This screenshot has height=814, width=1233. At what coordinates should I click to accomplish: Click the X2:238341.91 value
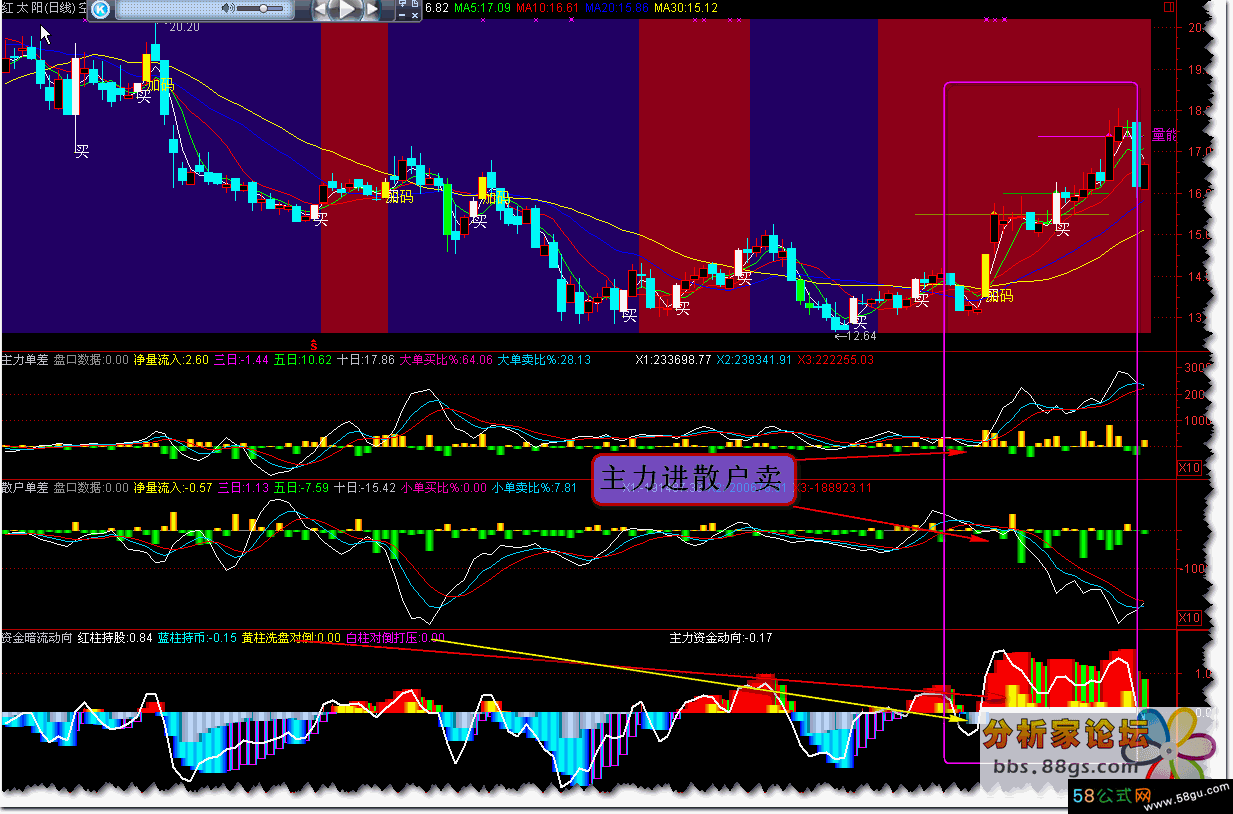(x=754, y=359)
